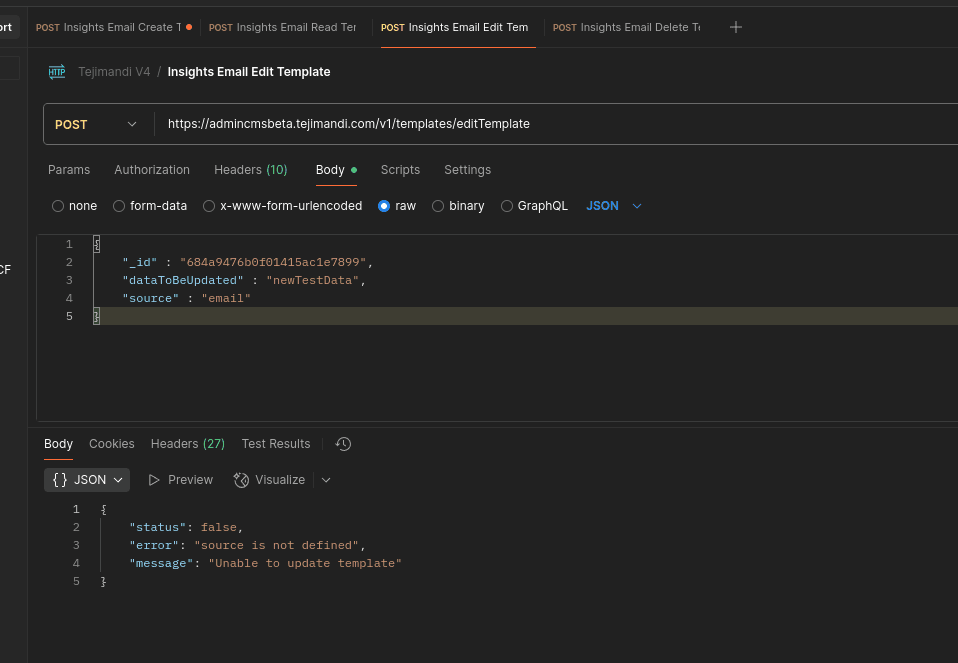This screenshot has height=663, width=958.
Task: Click the Visualize chart icon
Action: point(241,480)
